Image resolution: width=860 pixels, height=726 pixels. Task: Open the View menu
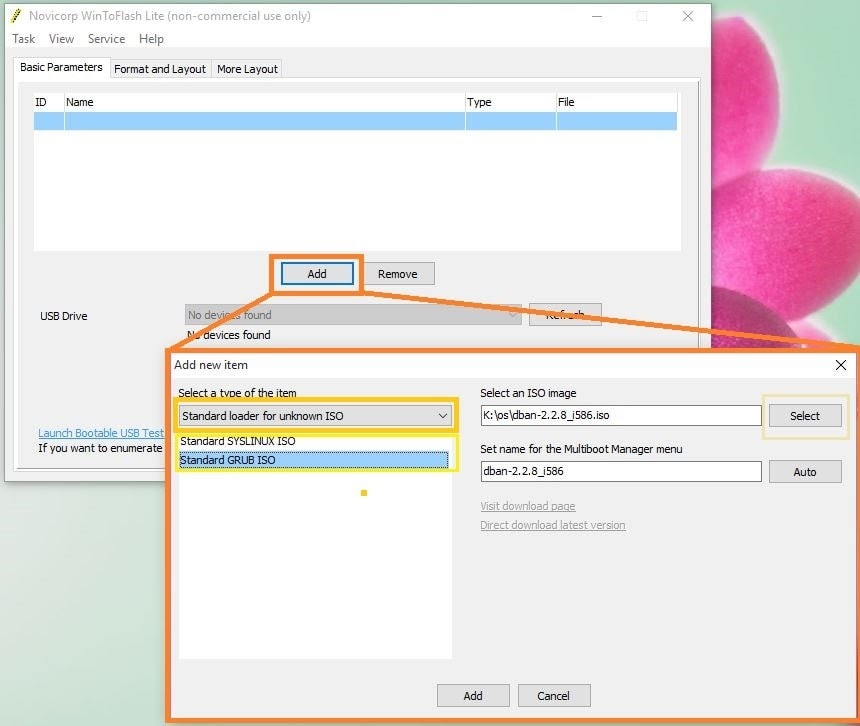[61, 38]
